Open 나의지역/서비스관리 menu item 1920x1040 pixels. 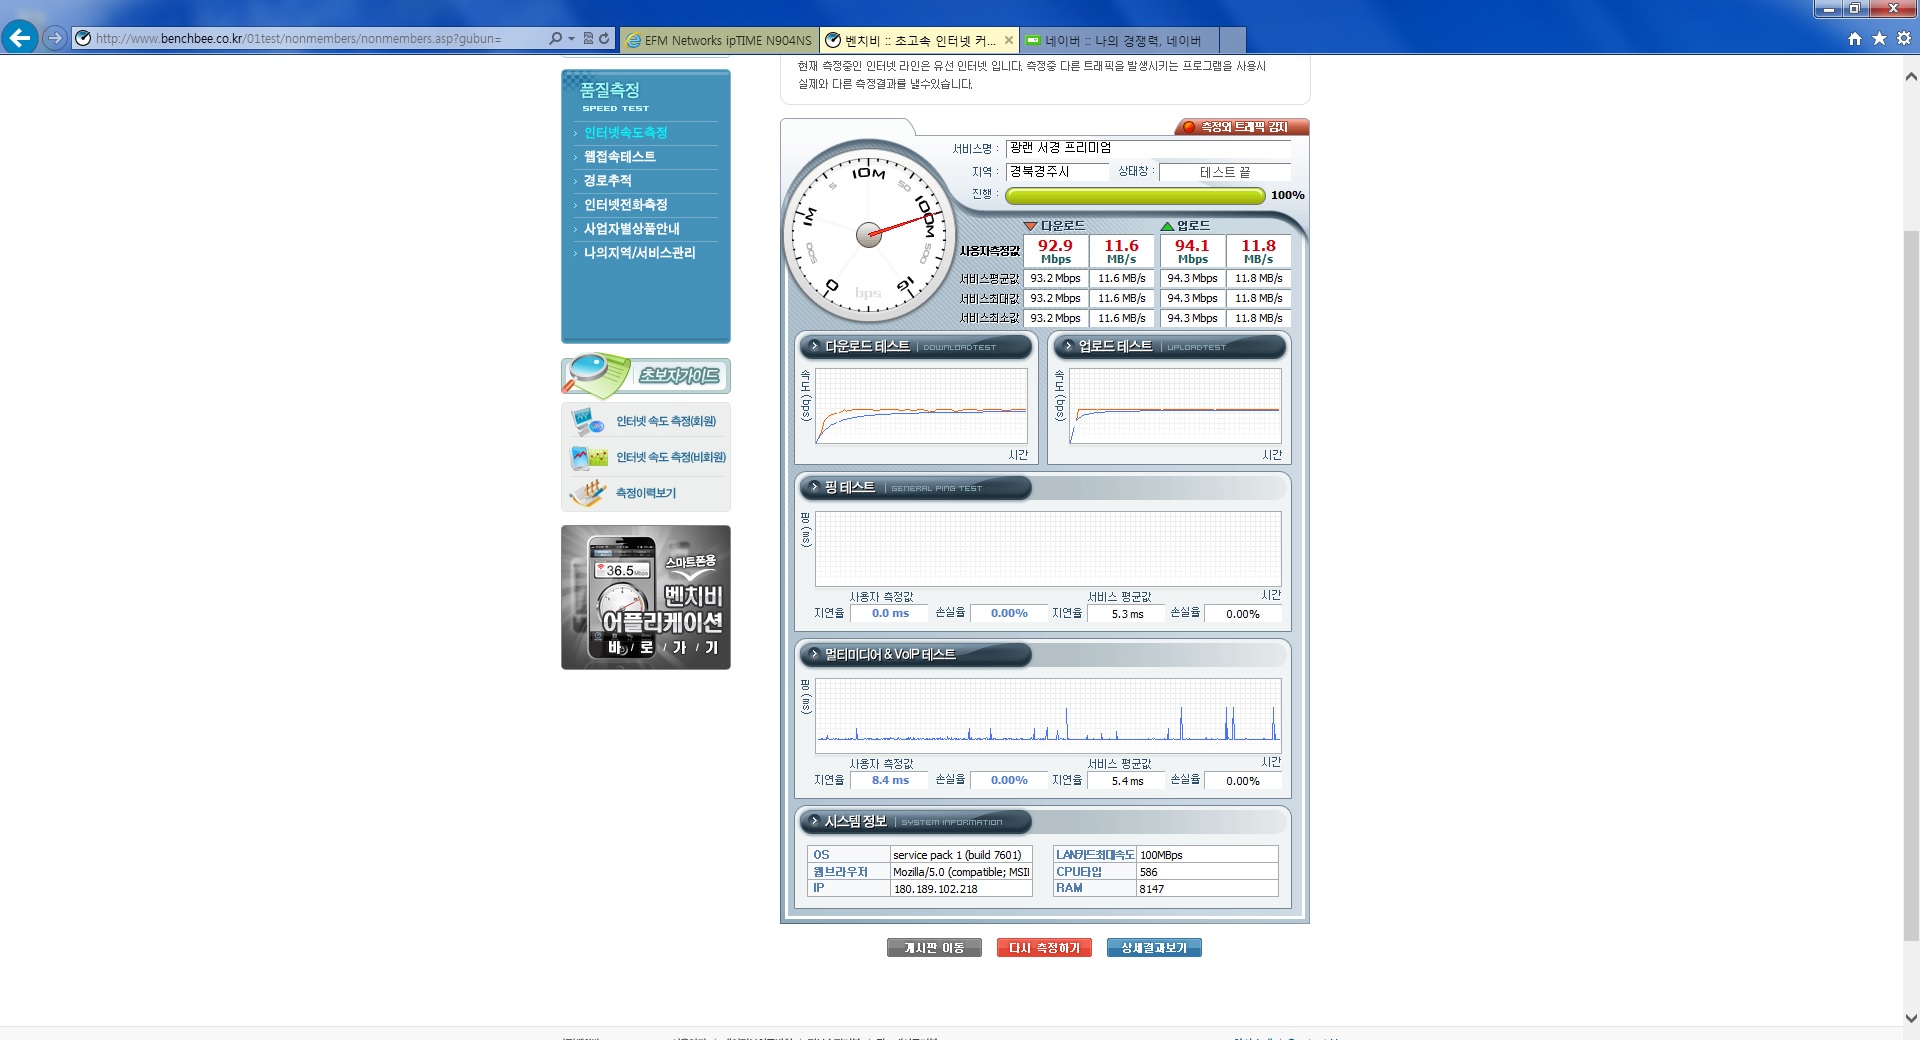[x=639, y=252]
